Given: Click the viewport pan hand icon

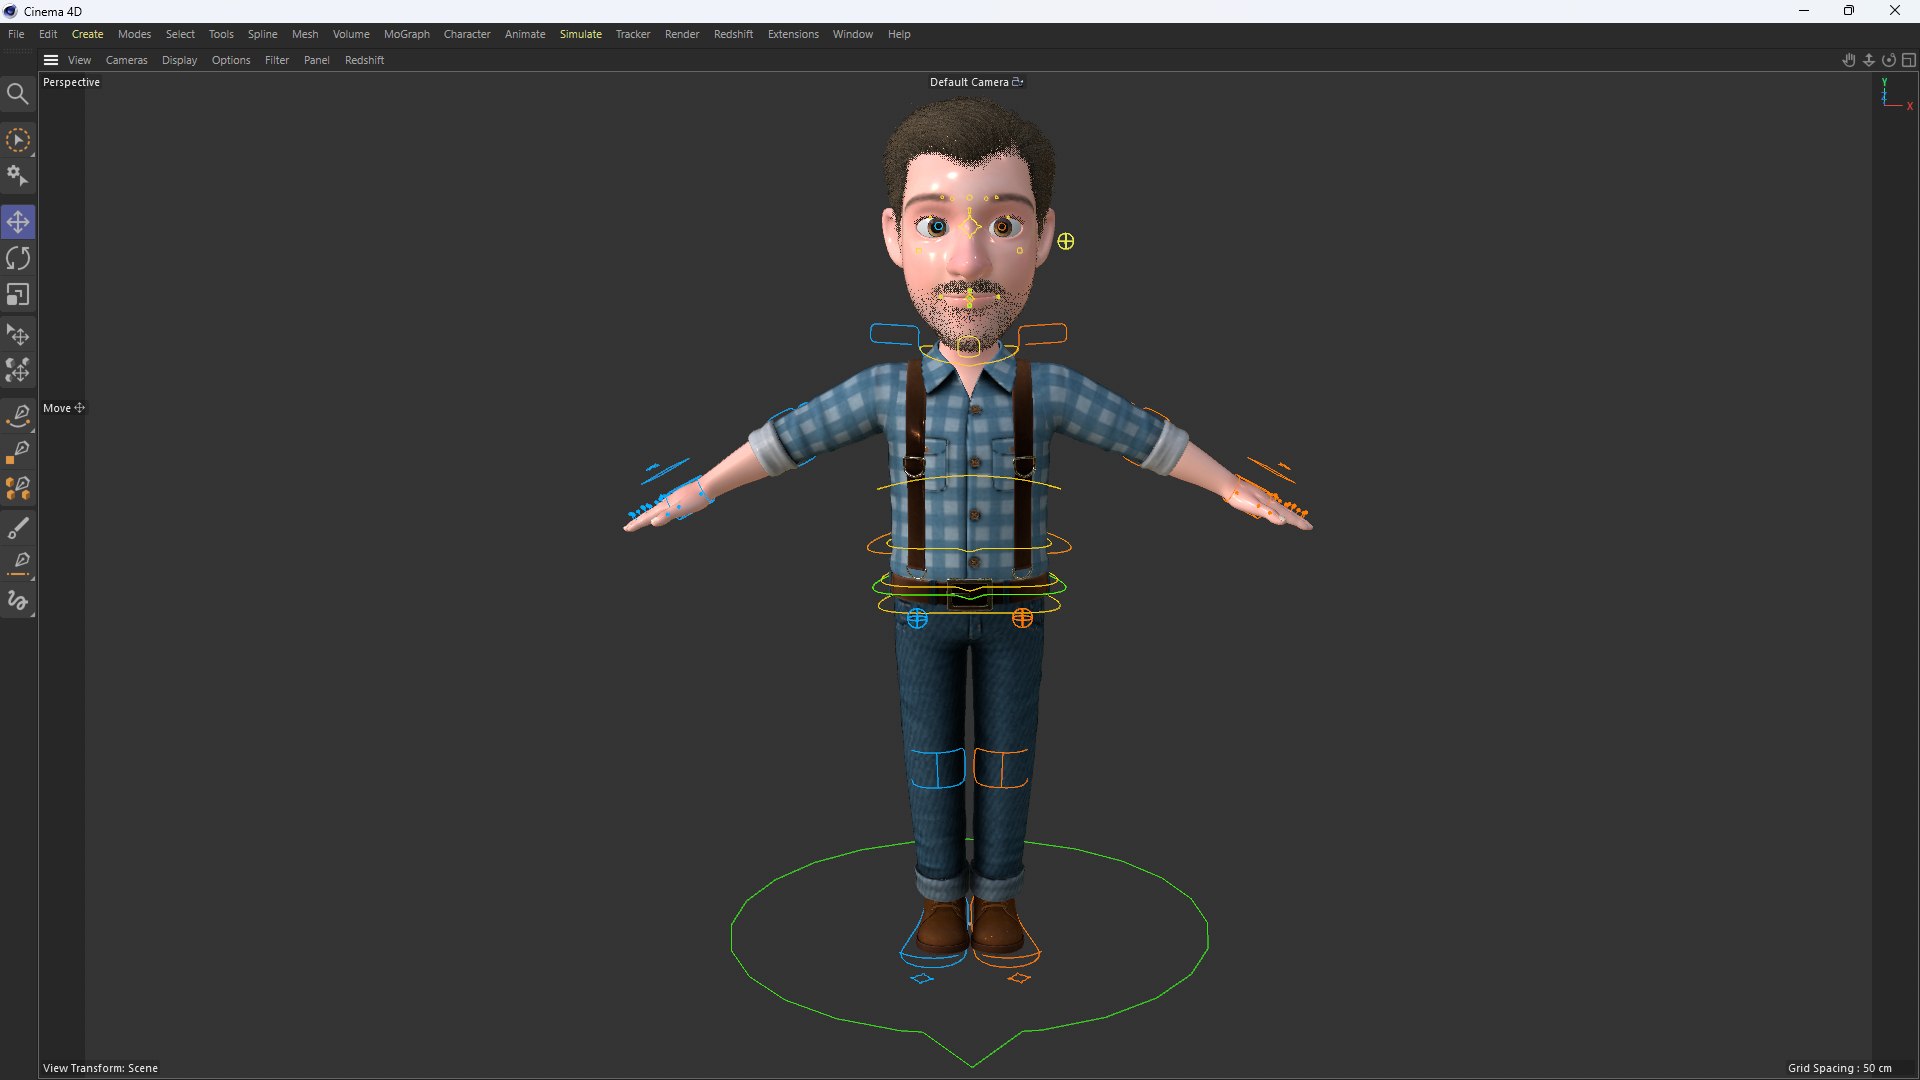Looking at the screenshot, I should click(x=1849, y=60).
